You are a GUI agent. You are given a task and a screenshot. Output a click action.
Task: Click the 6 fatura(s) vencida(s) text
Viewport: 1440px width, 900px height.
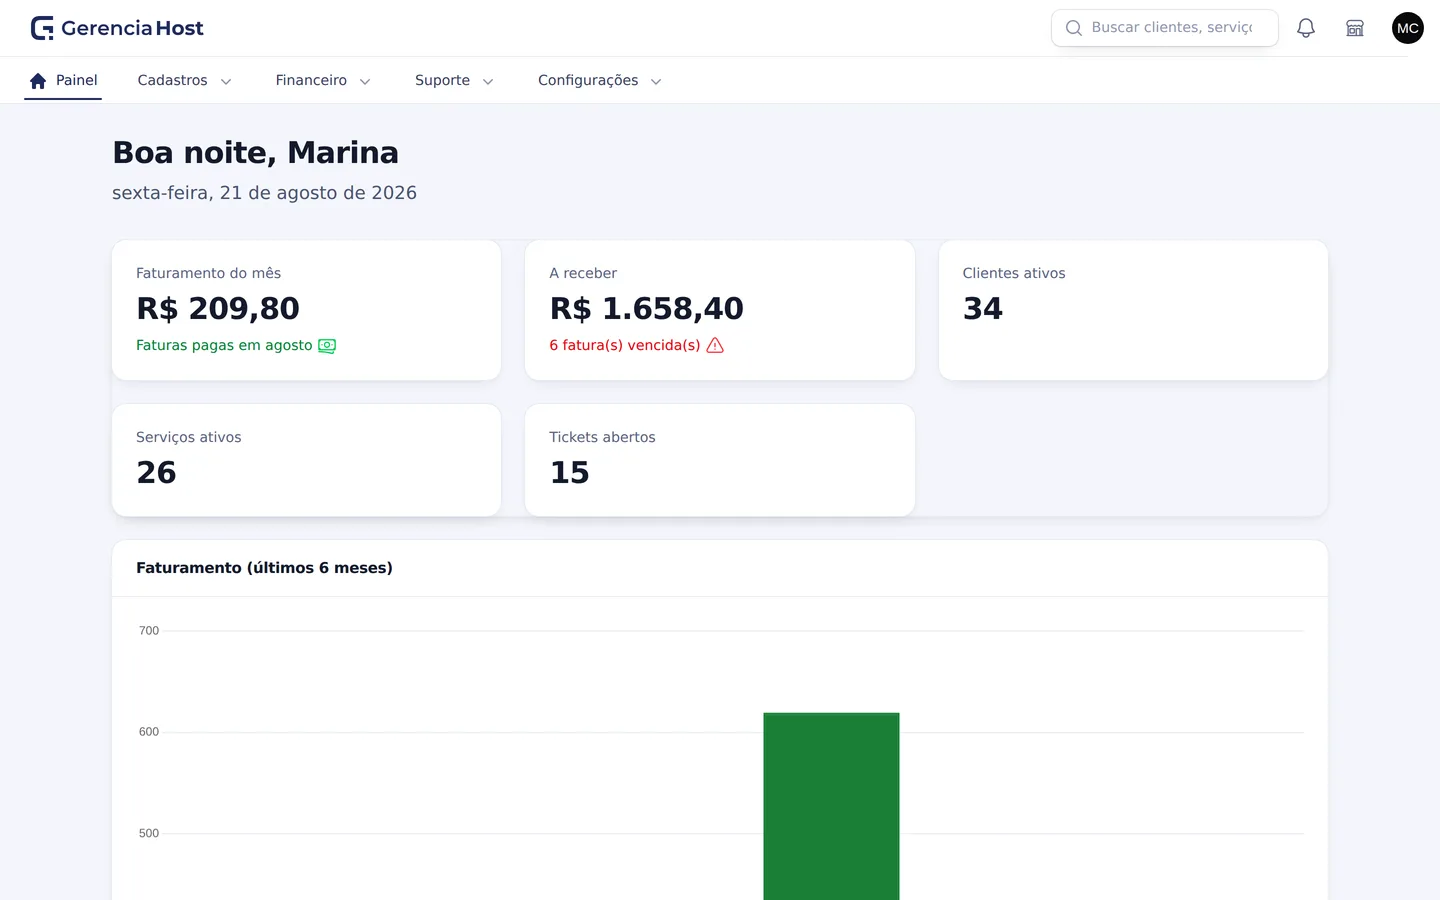click(x=625, y=345)
